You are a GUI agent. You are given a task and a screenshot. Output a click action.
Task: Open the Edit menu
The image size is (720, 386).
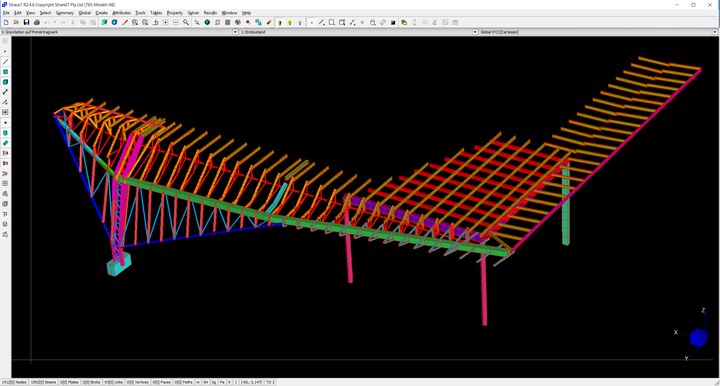(17, 13)
